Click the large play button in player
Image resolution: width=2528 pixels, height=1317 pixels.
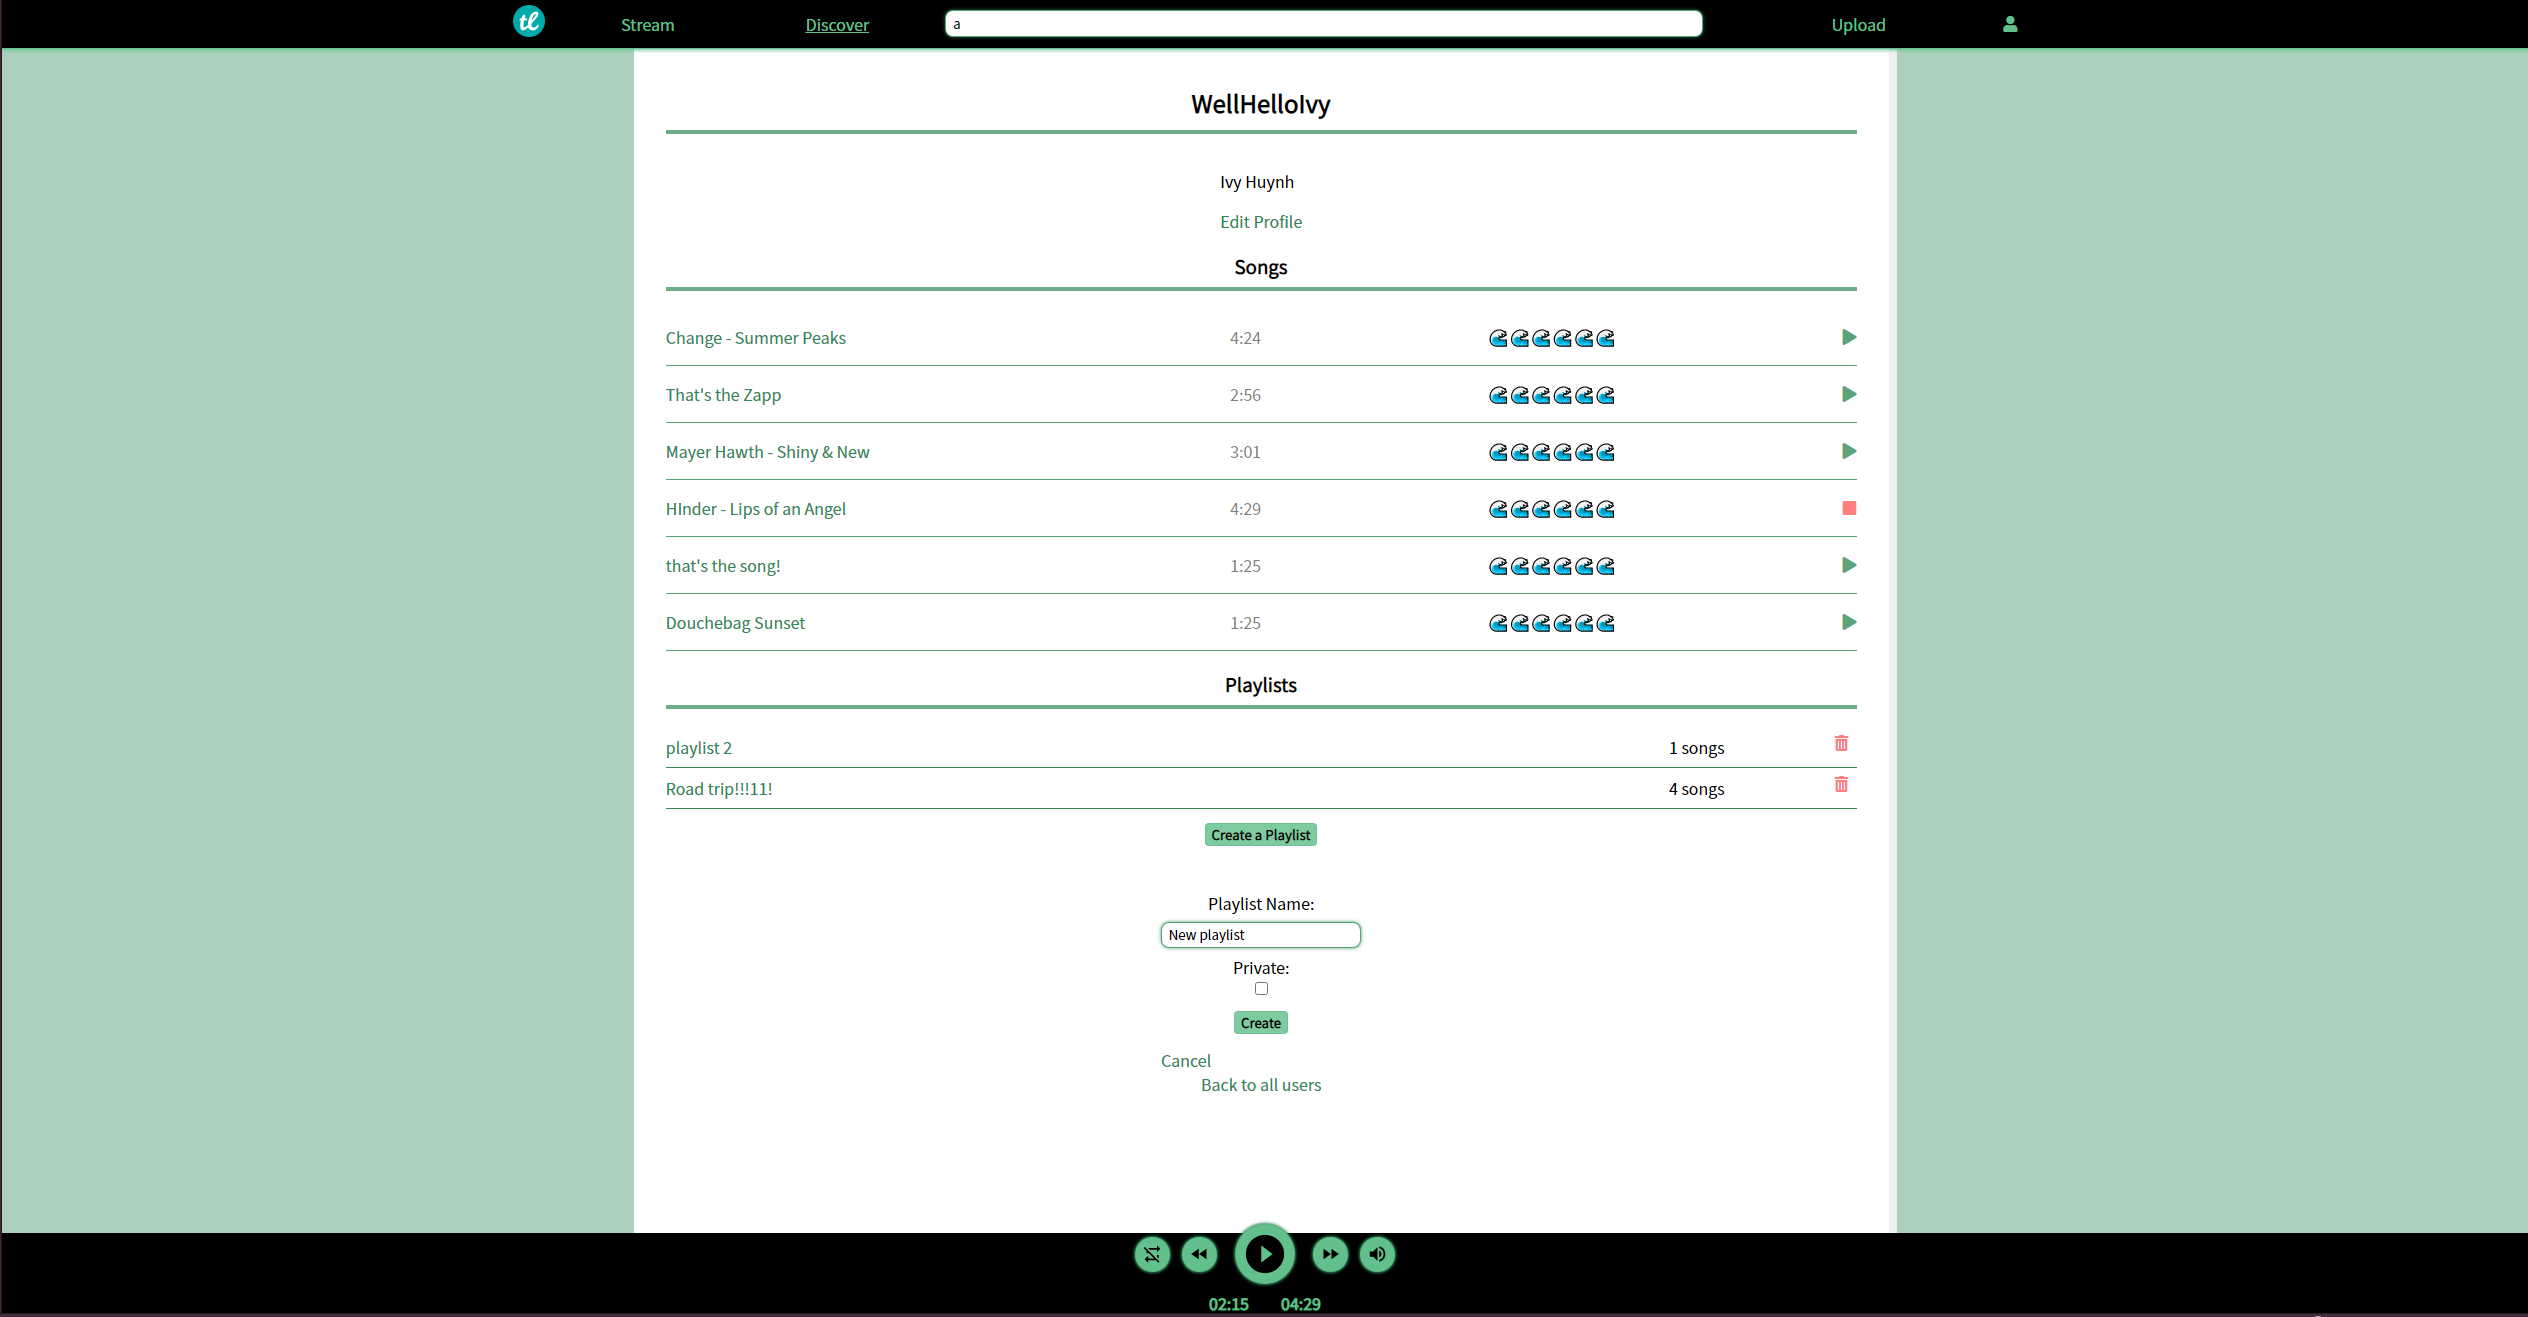click(x=1264, y=1254)
